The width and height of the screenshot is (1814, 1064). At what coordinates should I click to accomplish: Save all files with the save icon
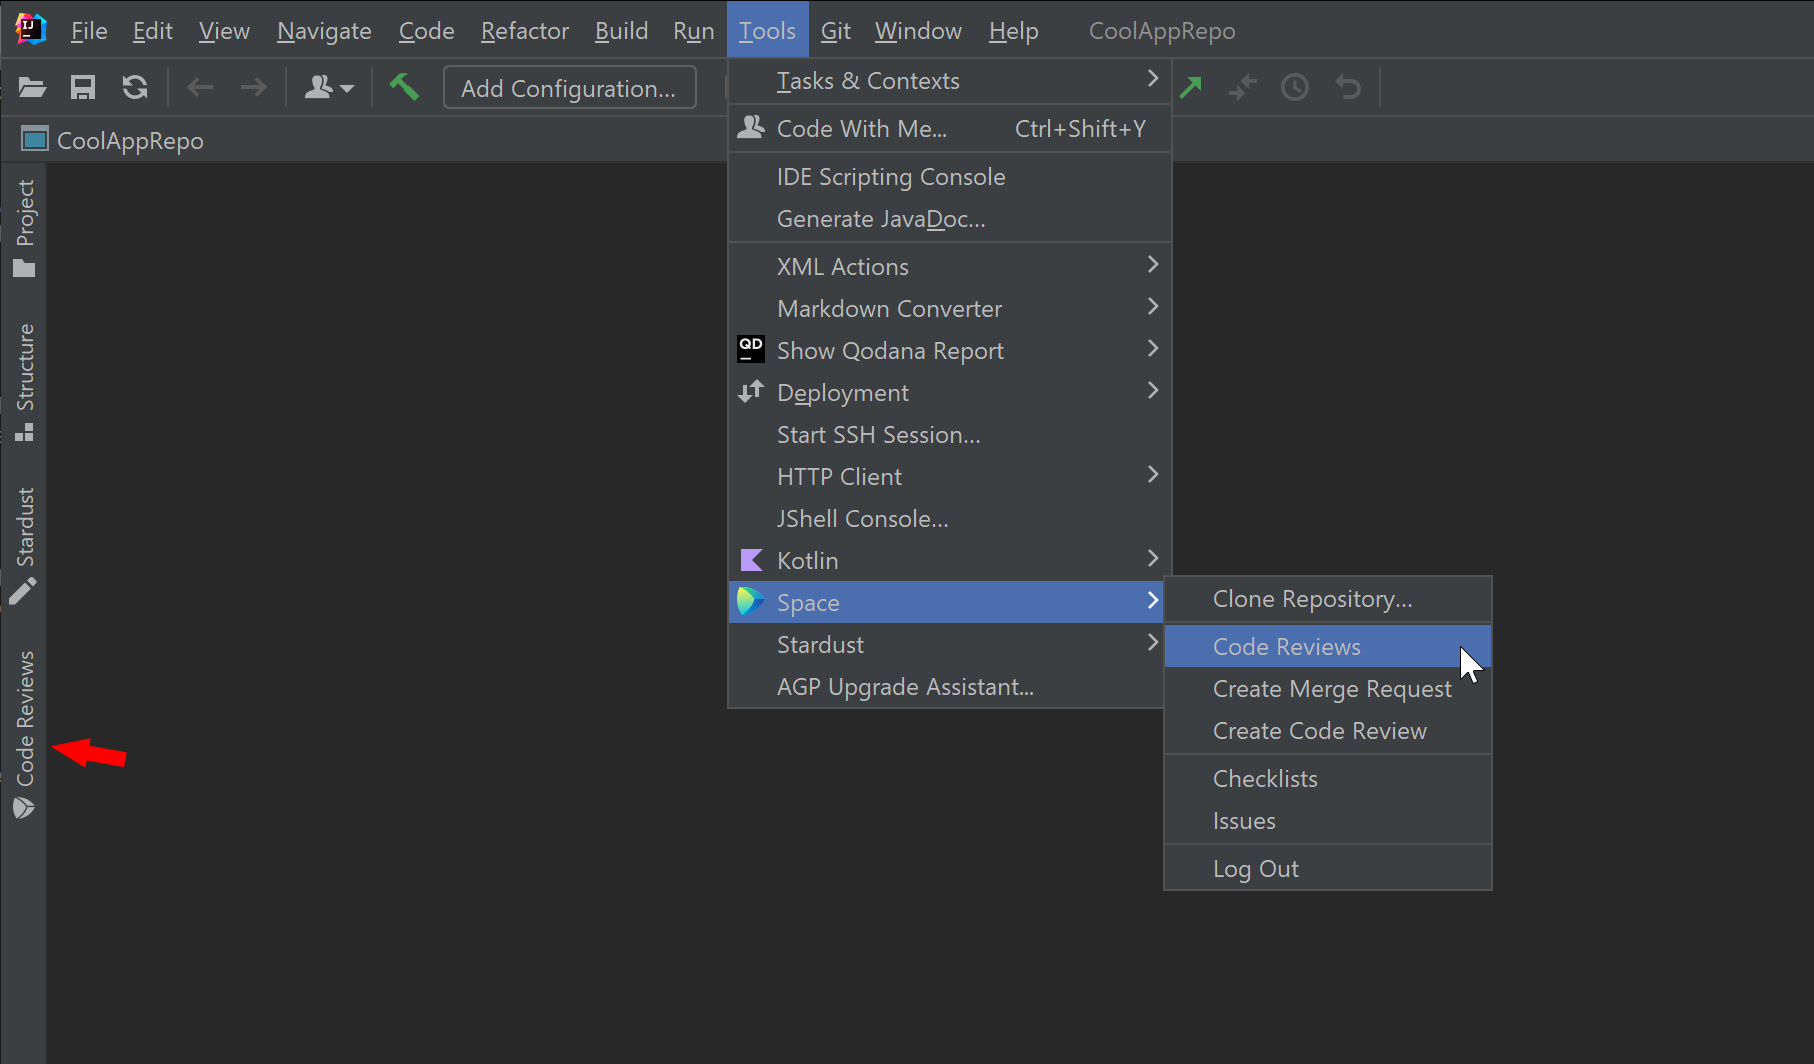83,87
